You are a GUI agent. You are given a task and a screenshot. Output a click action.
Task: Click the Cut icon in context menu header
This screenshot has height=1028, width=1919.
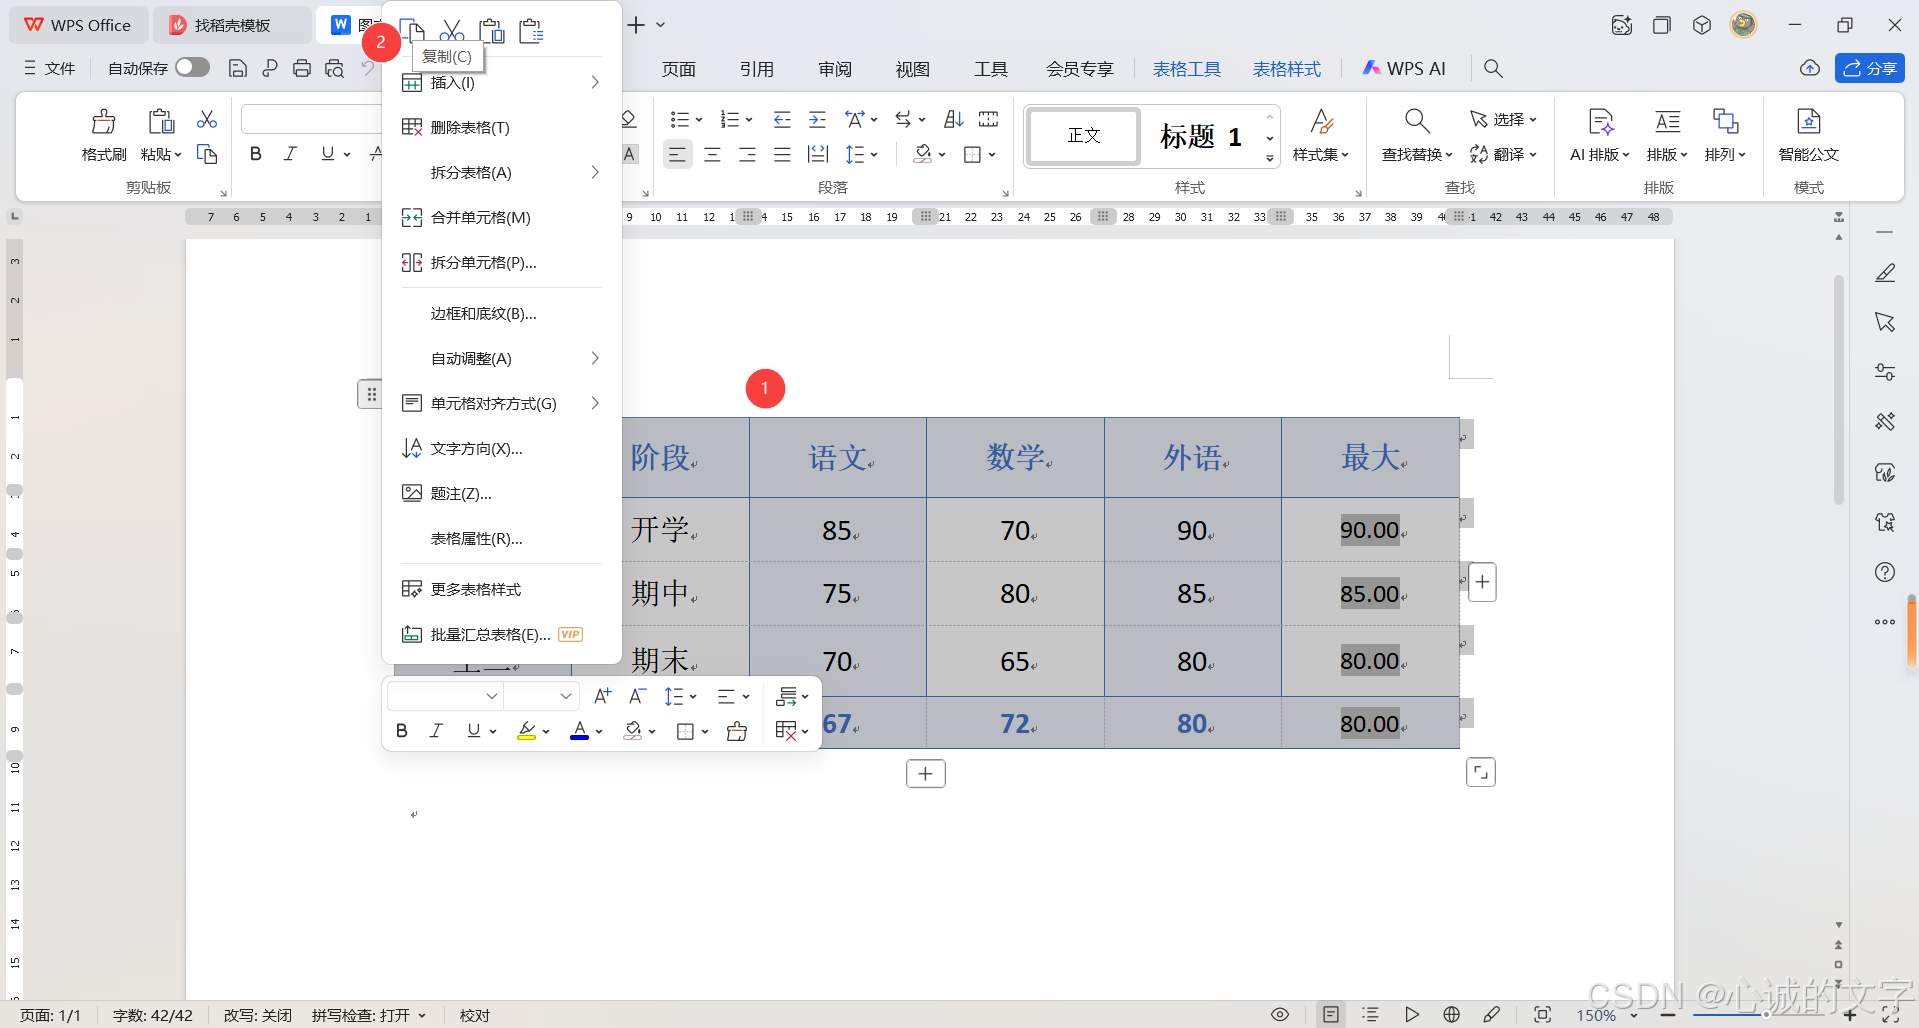coord(452,30)
